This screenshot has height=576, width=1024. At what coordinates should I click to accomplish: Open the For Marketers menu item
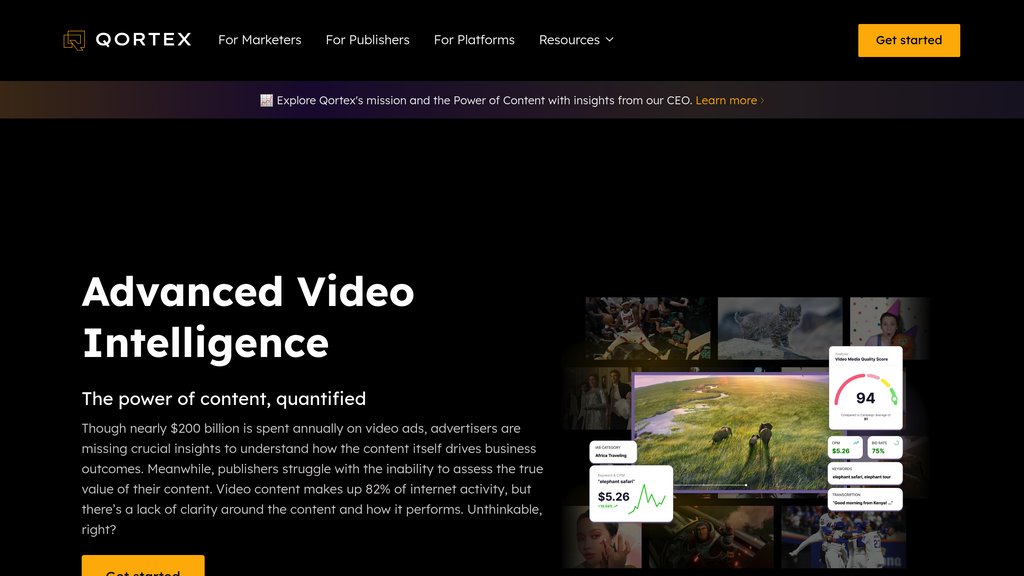(x=259, y=40)
